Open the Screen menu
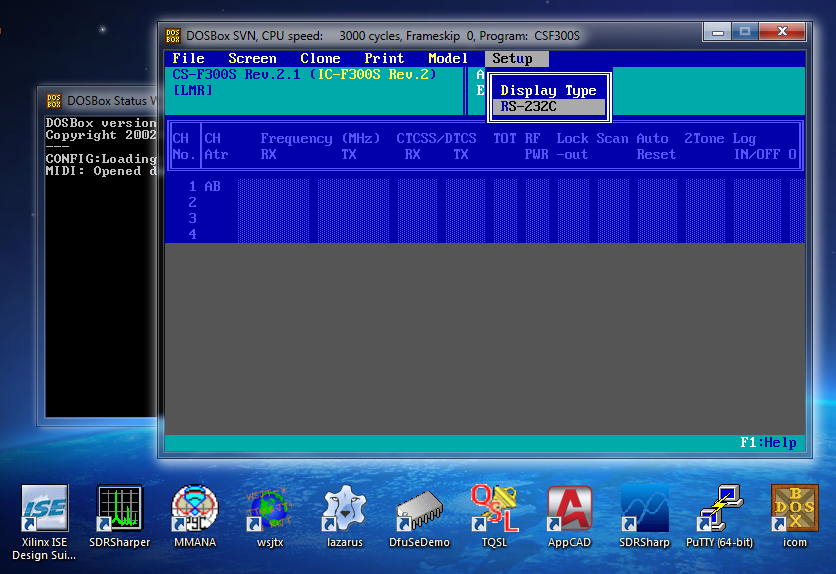This screenshot has width=836, height=574. (252, 59)
